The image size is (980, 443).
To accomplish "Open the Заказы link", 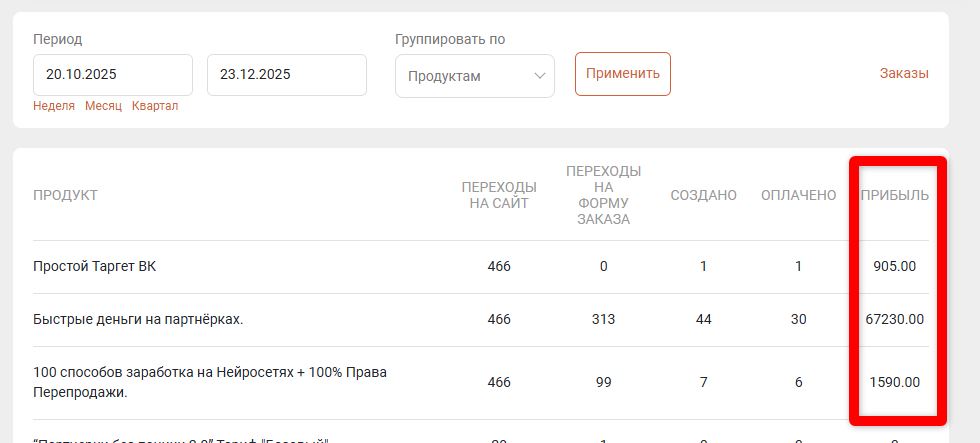I will point(904,73).
